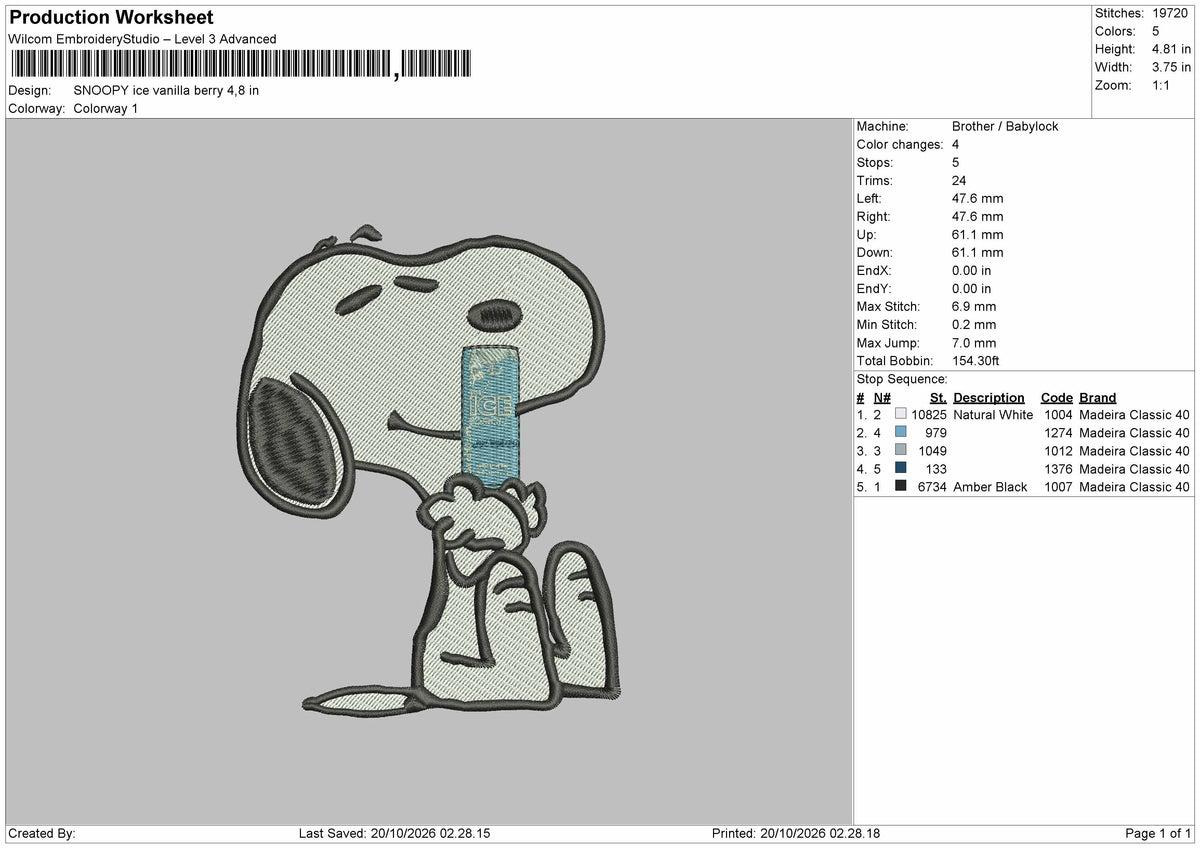Image resolution: width=1200 pixels, height=848 pixels.
Task: Click the 'St.' column header
Action: tap(938, 397)
